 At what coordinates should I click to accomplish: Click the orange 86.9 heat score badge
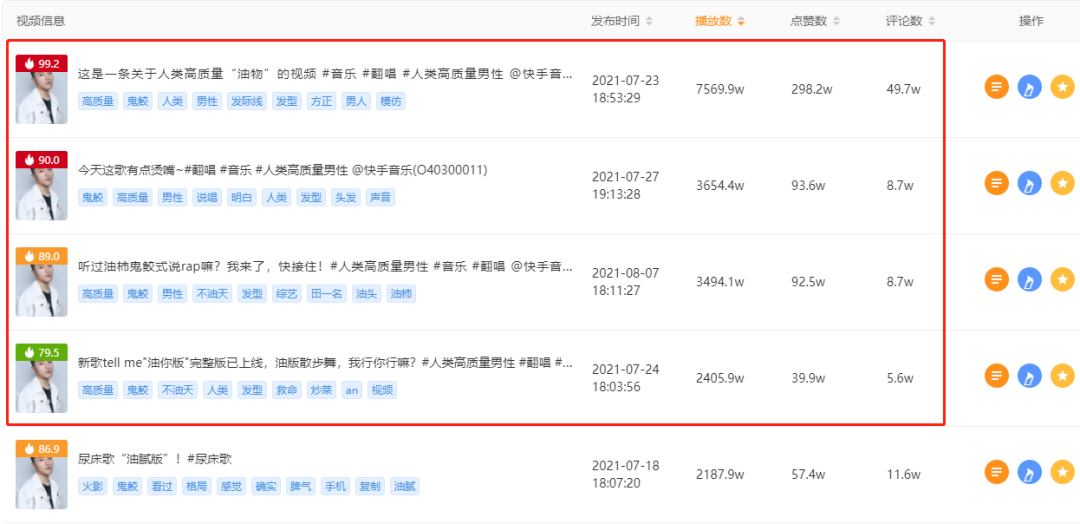click(x=41, y=449)
